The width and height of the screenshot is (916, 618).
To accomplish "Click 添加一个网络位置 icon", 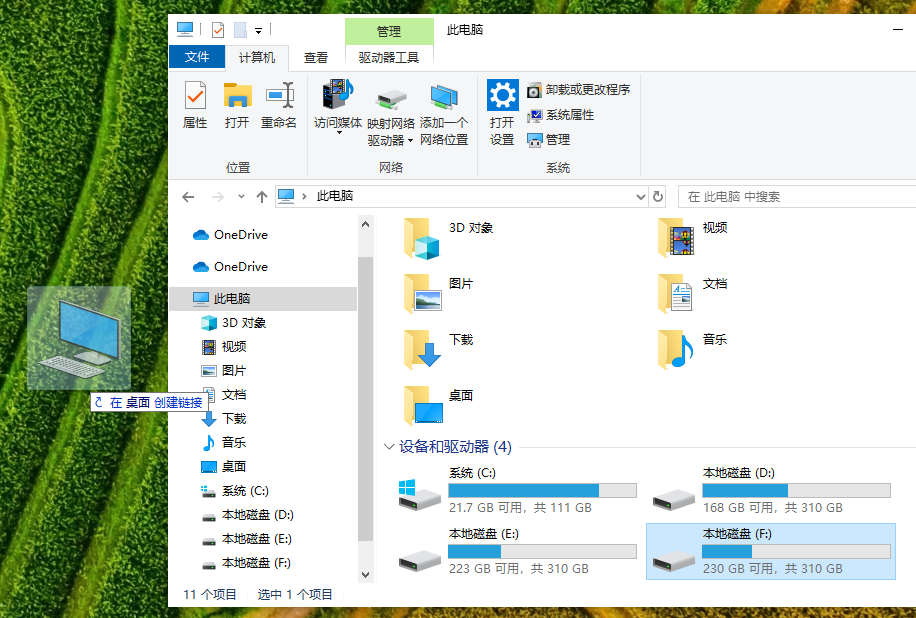I will click(444, 97).
